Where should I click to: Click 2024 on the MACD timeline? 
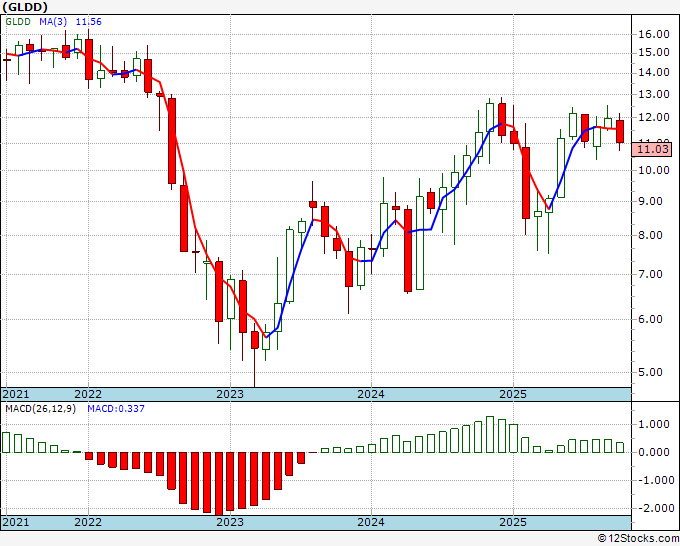(371, 522)
